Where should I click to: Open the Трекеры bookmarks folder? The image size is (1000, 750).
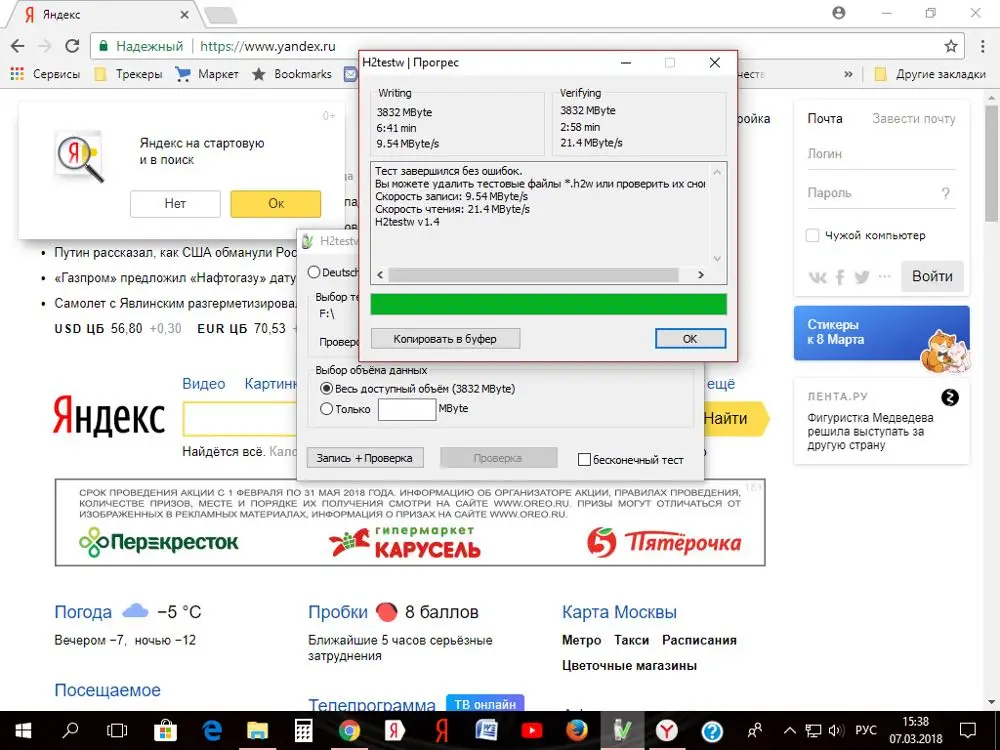[128, 74]
